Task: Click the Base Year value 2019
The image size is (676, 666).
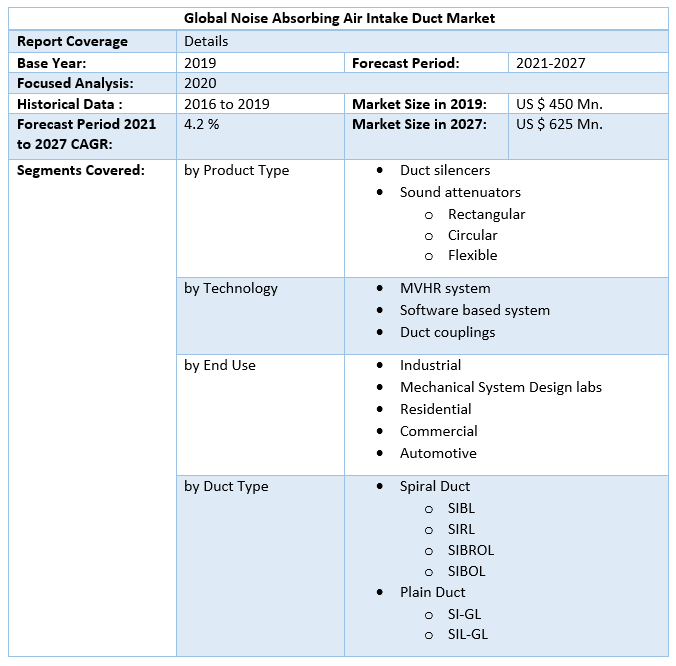Action: coord(200,62)
